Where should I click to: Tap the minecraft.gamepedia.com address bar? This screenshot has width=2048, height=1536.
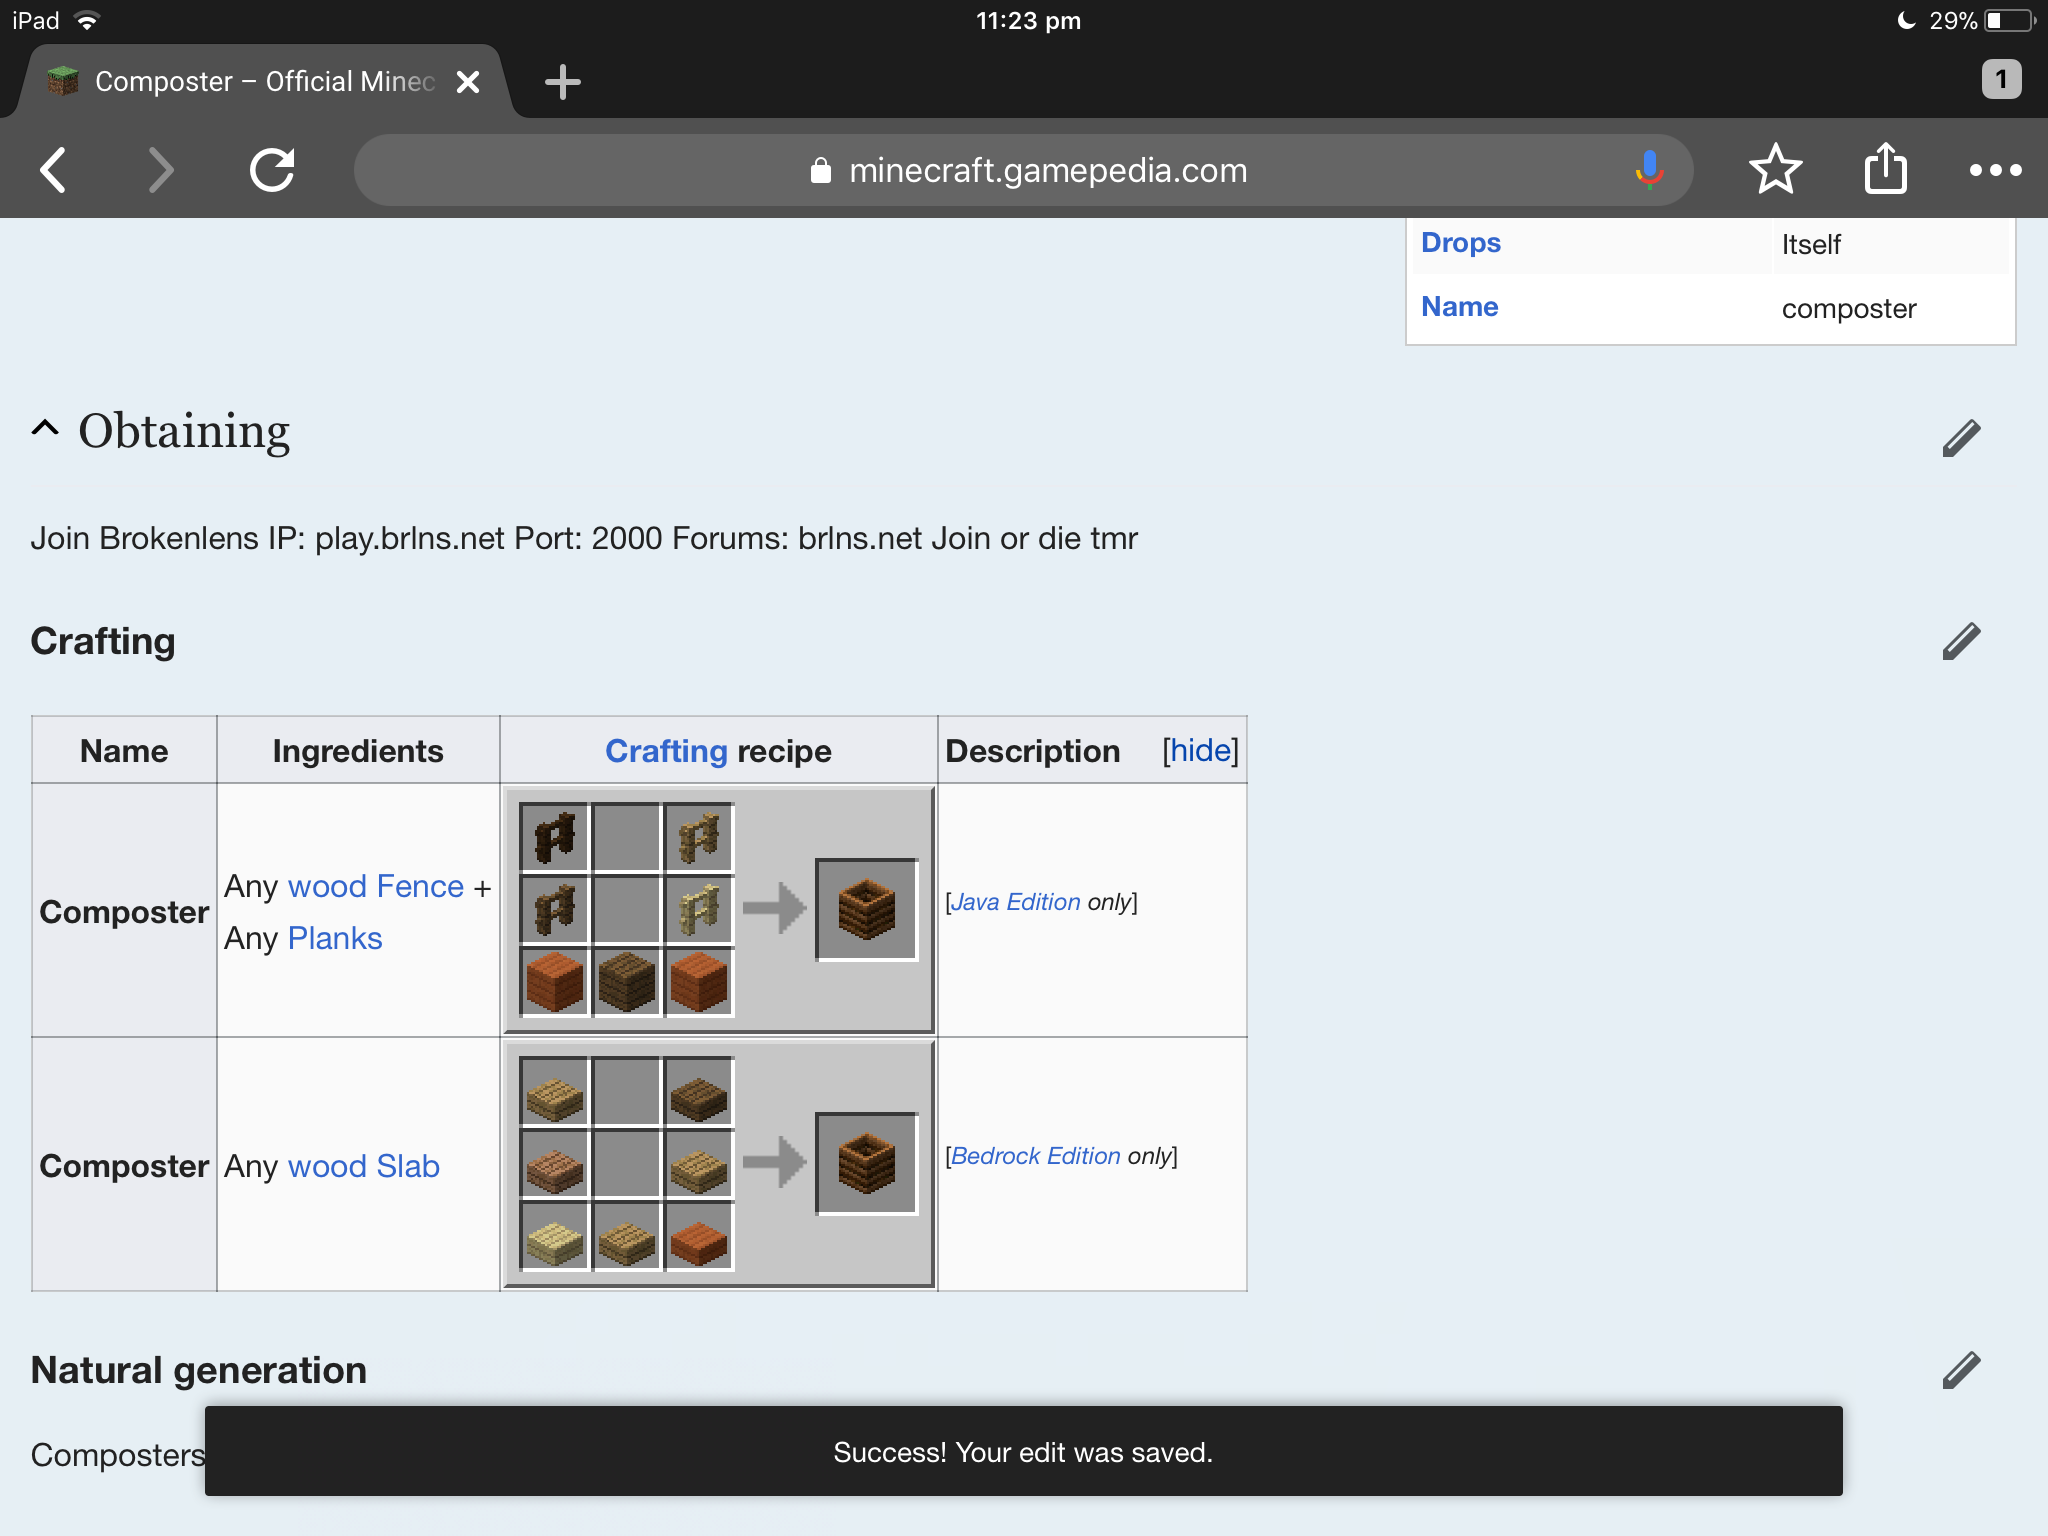pyautogui.click(x=1023, y=170)
